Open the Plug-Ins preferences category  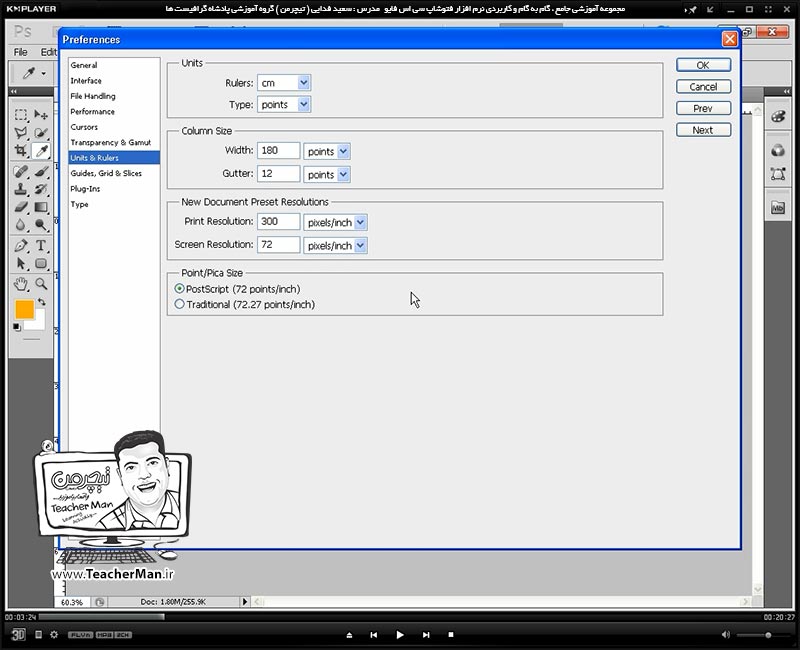click(x=114, y=188)
